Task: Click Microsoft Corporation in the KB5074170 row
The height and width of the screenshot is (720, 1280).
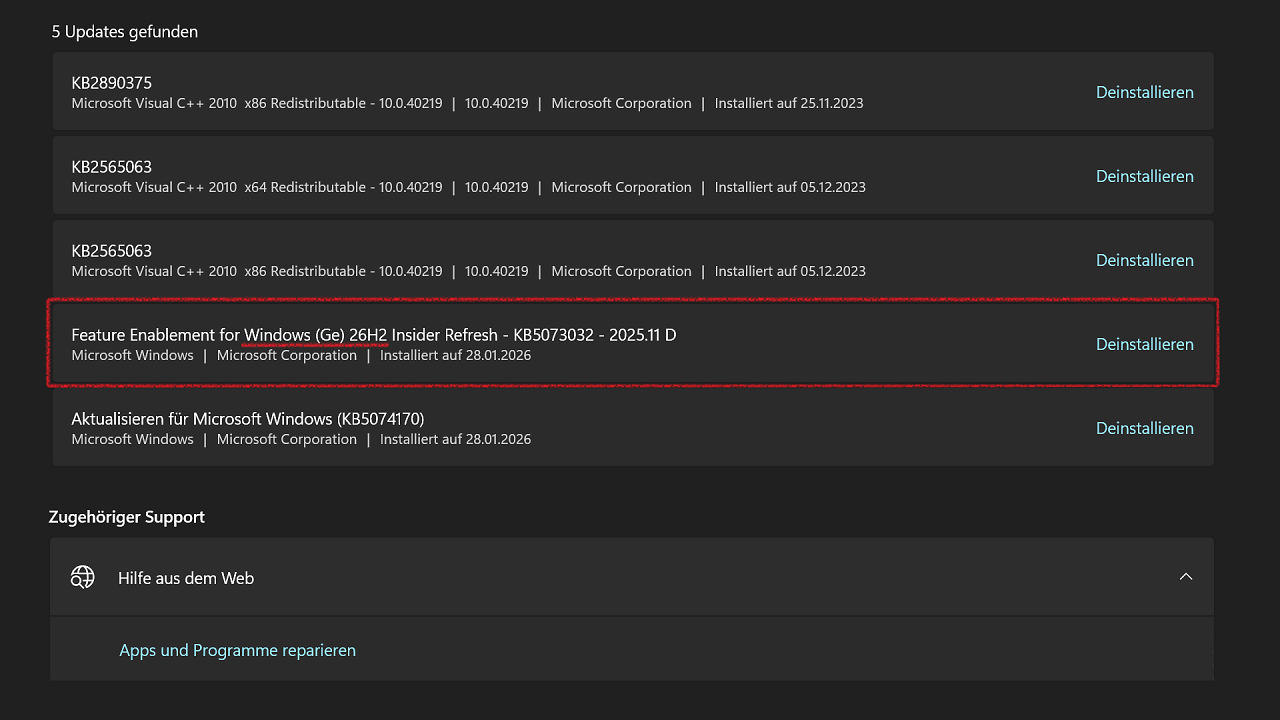Action: [x=287, y=439]
